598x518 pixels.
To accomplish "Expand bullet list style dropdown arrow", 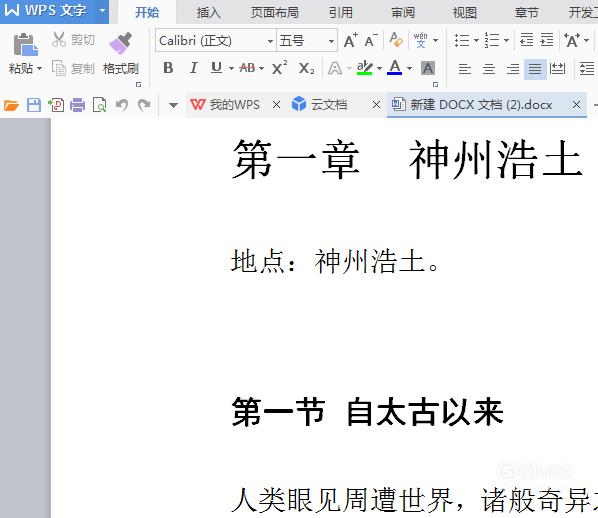I will point(476,40).
